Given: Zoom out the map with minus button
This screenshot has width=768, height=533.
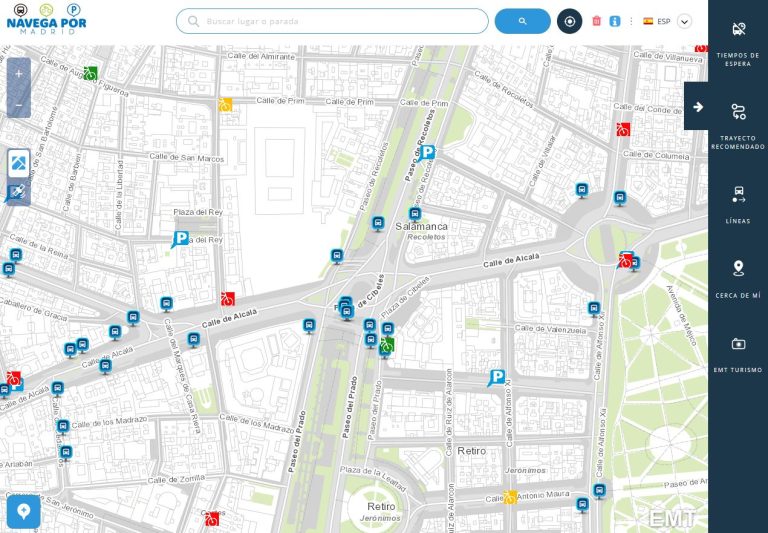Looking at the screenshot, I should point(19,104).
